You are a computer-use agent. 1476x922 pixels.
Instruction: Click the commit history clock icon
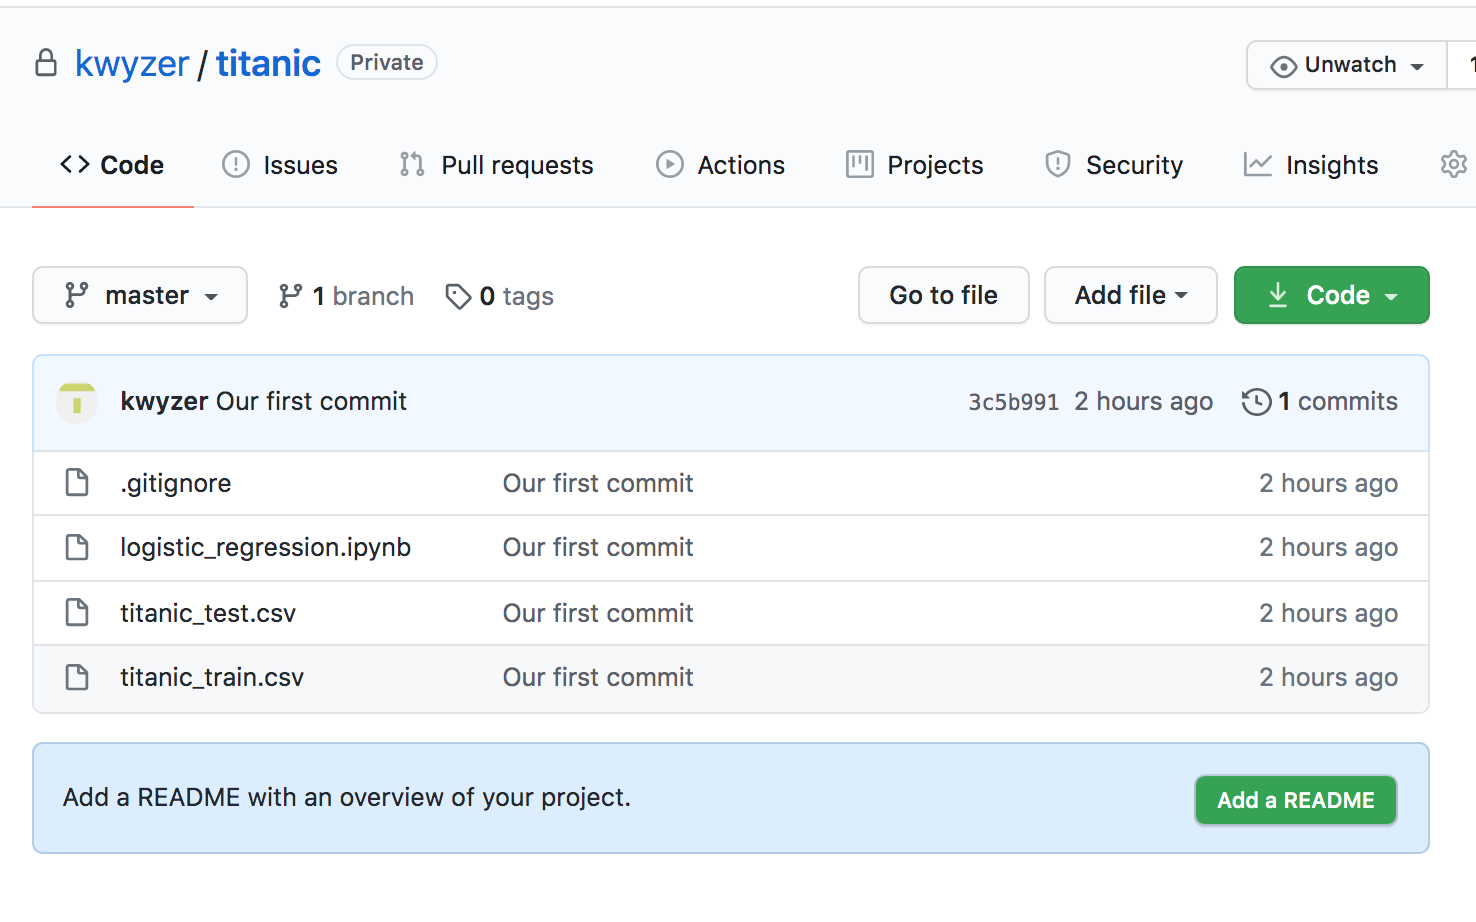[x=1256, y=402]
